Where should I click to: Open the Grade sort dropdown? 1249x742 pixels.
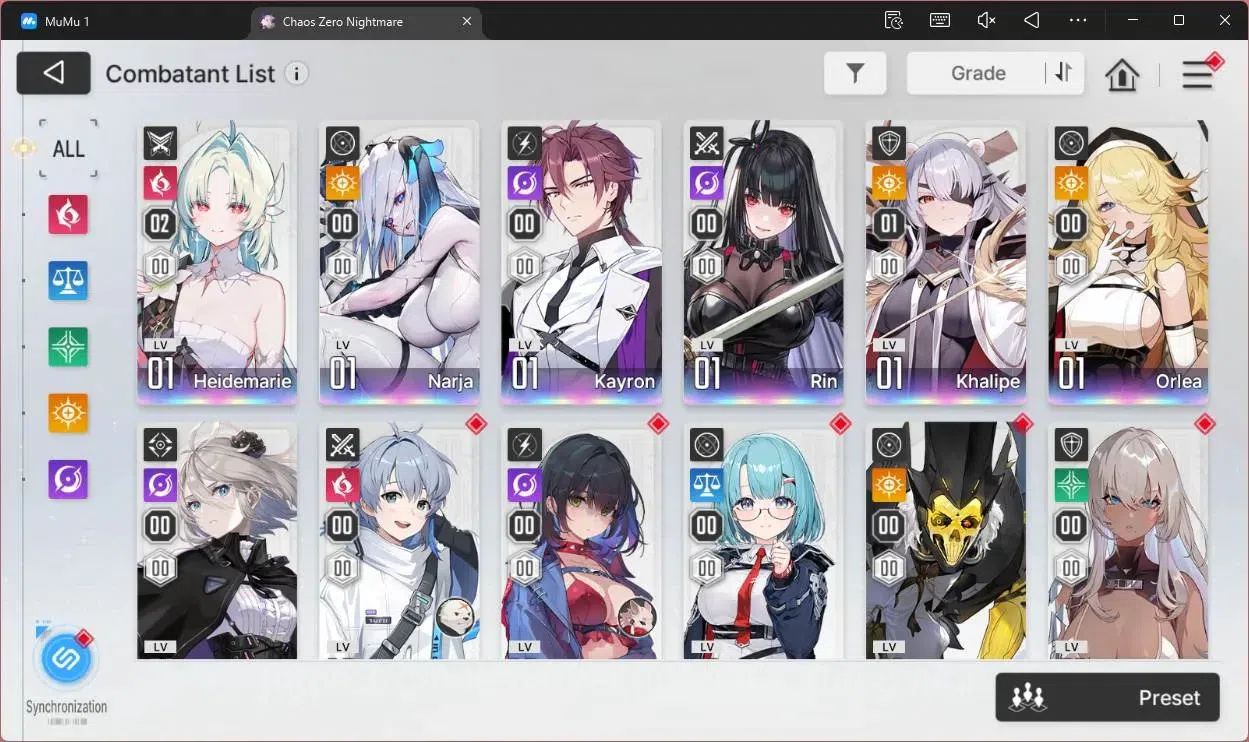click(977, 73)
